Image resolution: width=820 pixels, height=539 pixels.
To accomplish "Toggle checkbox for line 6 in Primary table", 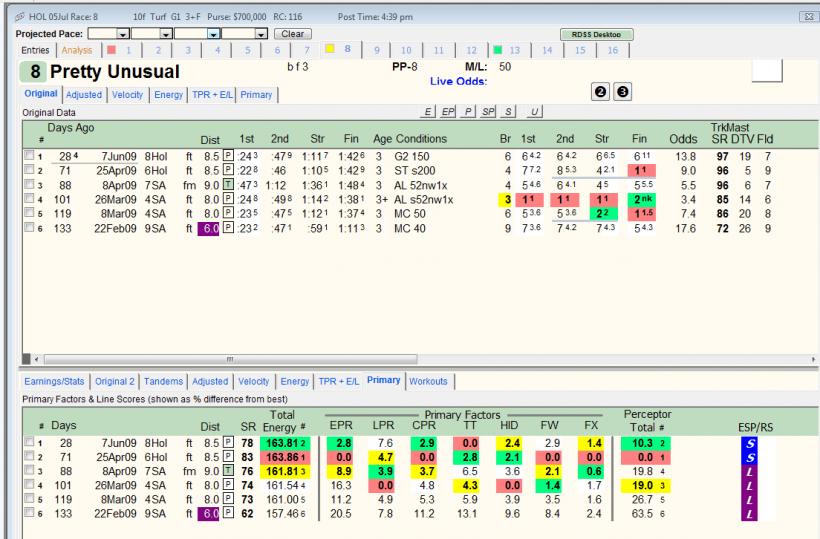I will coord(29,512).
